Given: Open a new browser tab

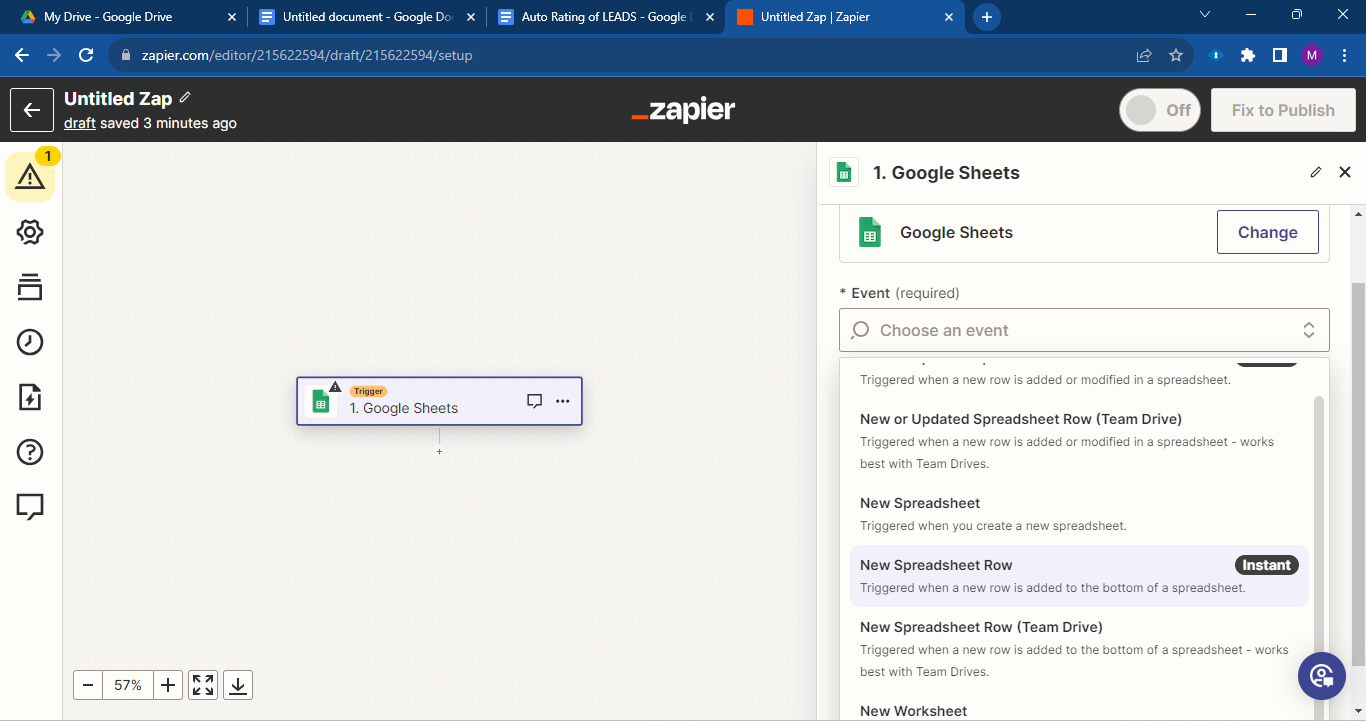Looking at the screenshot, I should (x=987, y=17).
